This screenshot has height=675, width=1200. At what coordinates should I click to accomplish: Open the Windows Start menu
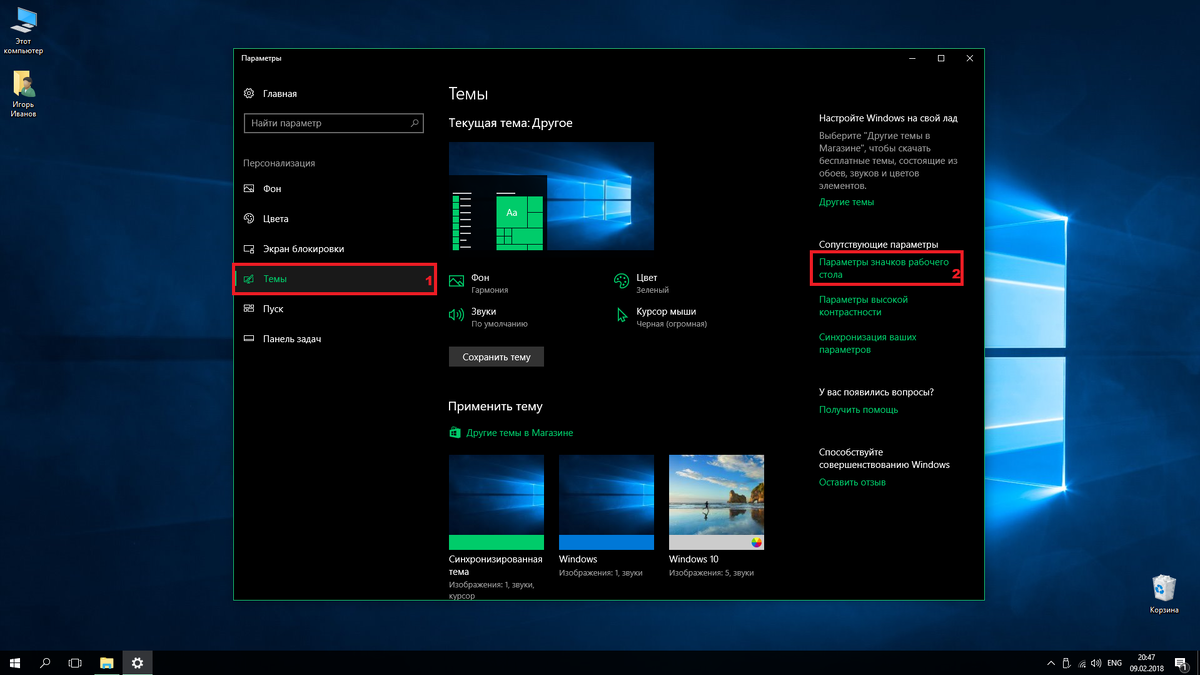[x=15, y=662]
